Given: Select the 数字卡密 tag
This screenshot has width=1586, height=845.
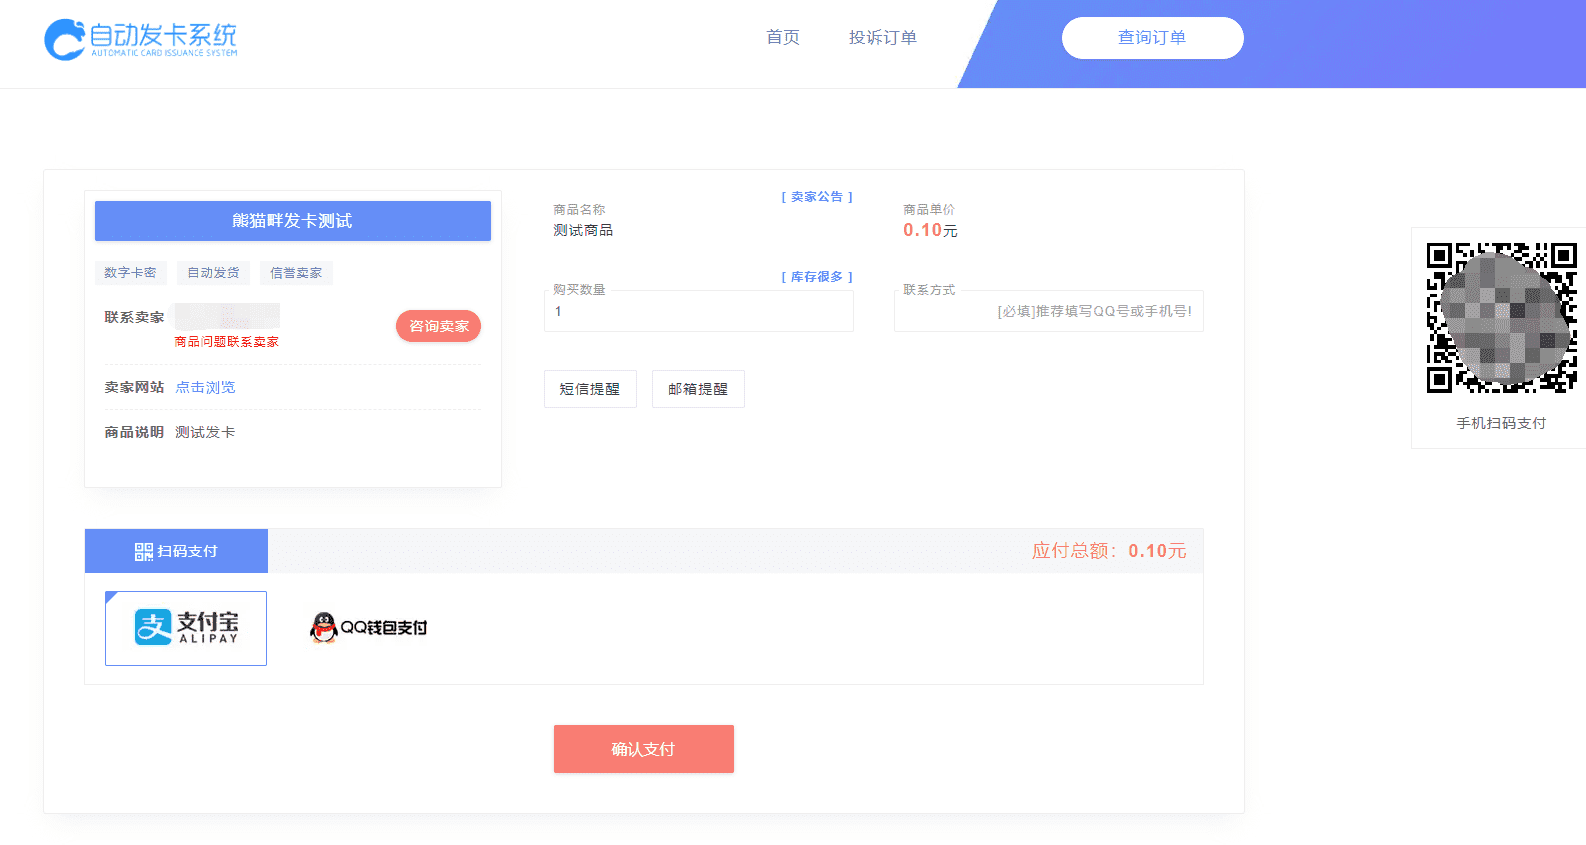Looking at the screenshot, I should pos(130,273).
